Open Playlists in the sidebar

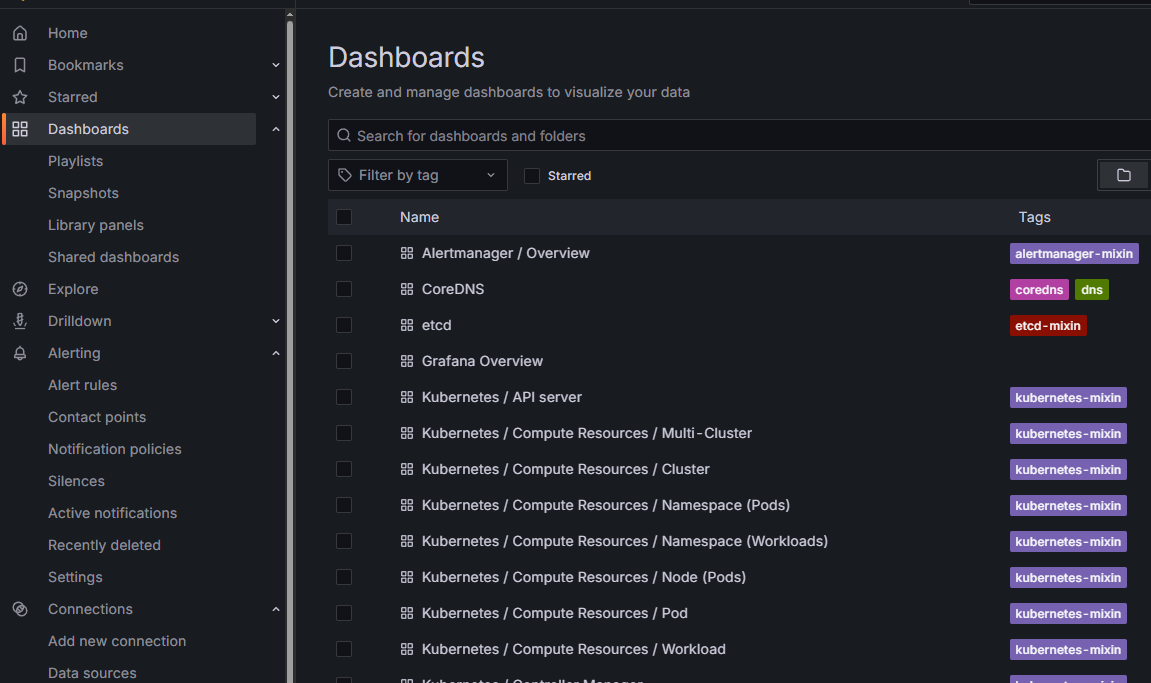point(76,161)
